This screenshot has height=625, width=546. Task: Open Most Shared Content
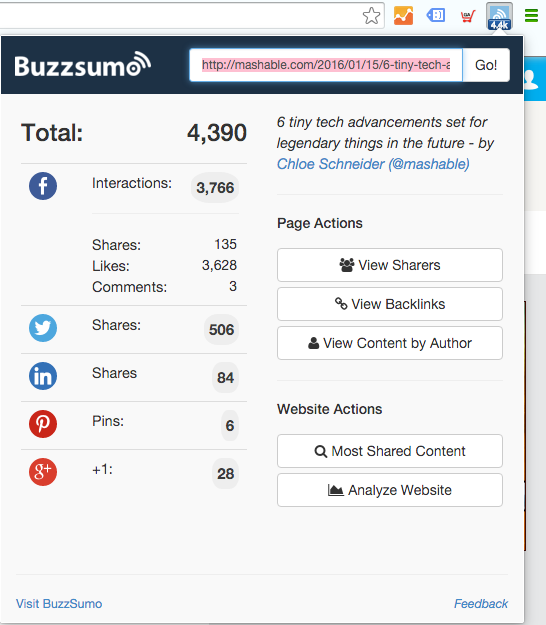click(x=390, y=451)
